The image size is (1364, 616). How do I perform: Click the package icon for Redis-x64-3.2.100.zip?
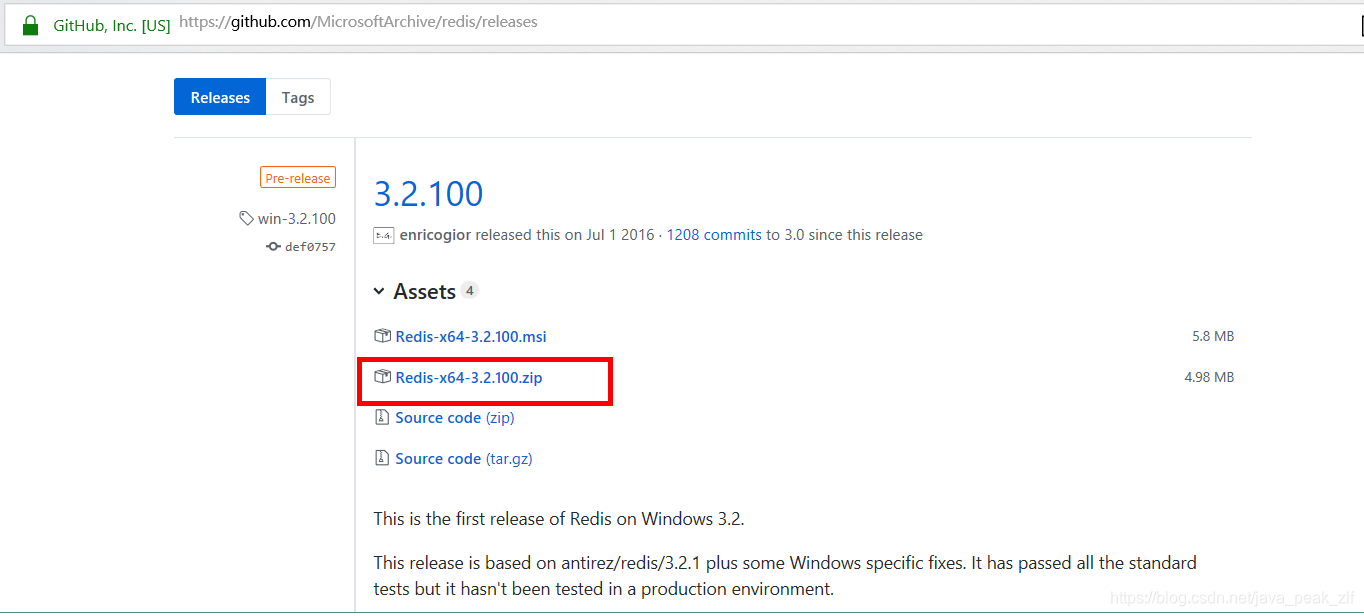coord(382,377)
